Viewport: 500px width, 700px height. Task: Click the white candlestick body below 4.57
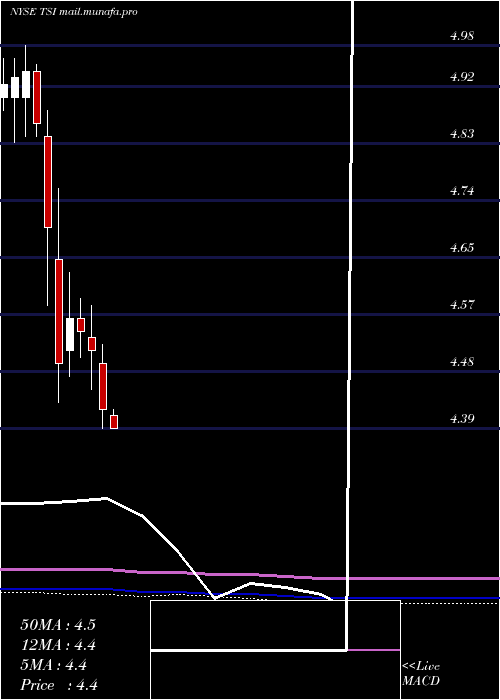tap(70, 334)
